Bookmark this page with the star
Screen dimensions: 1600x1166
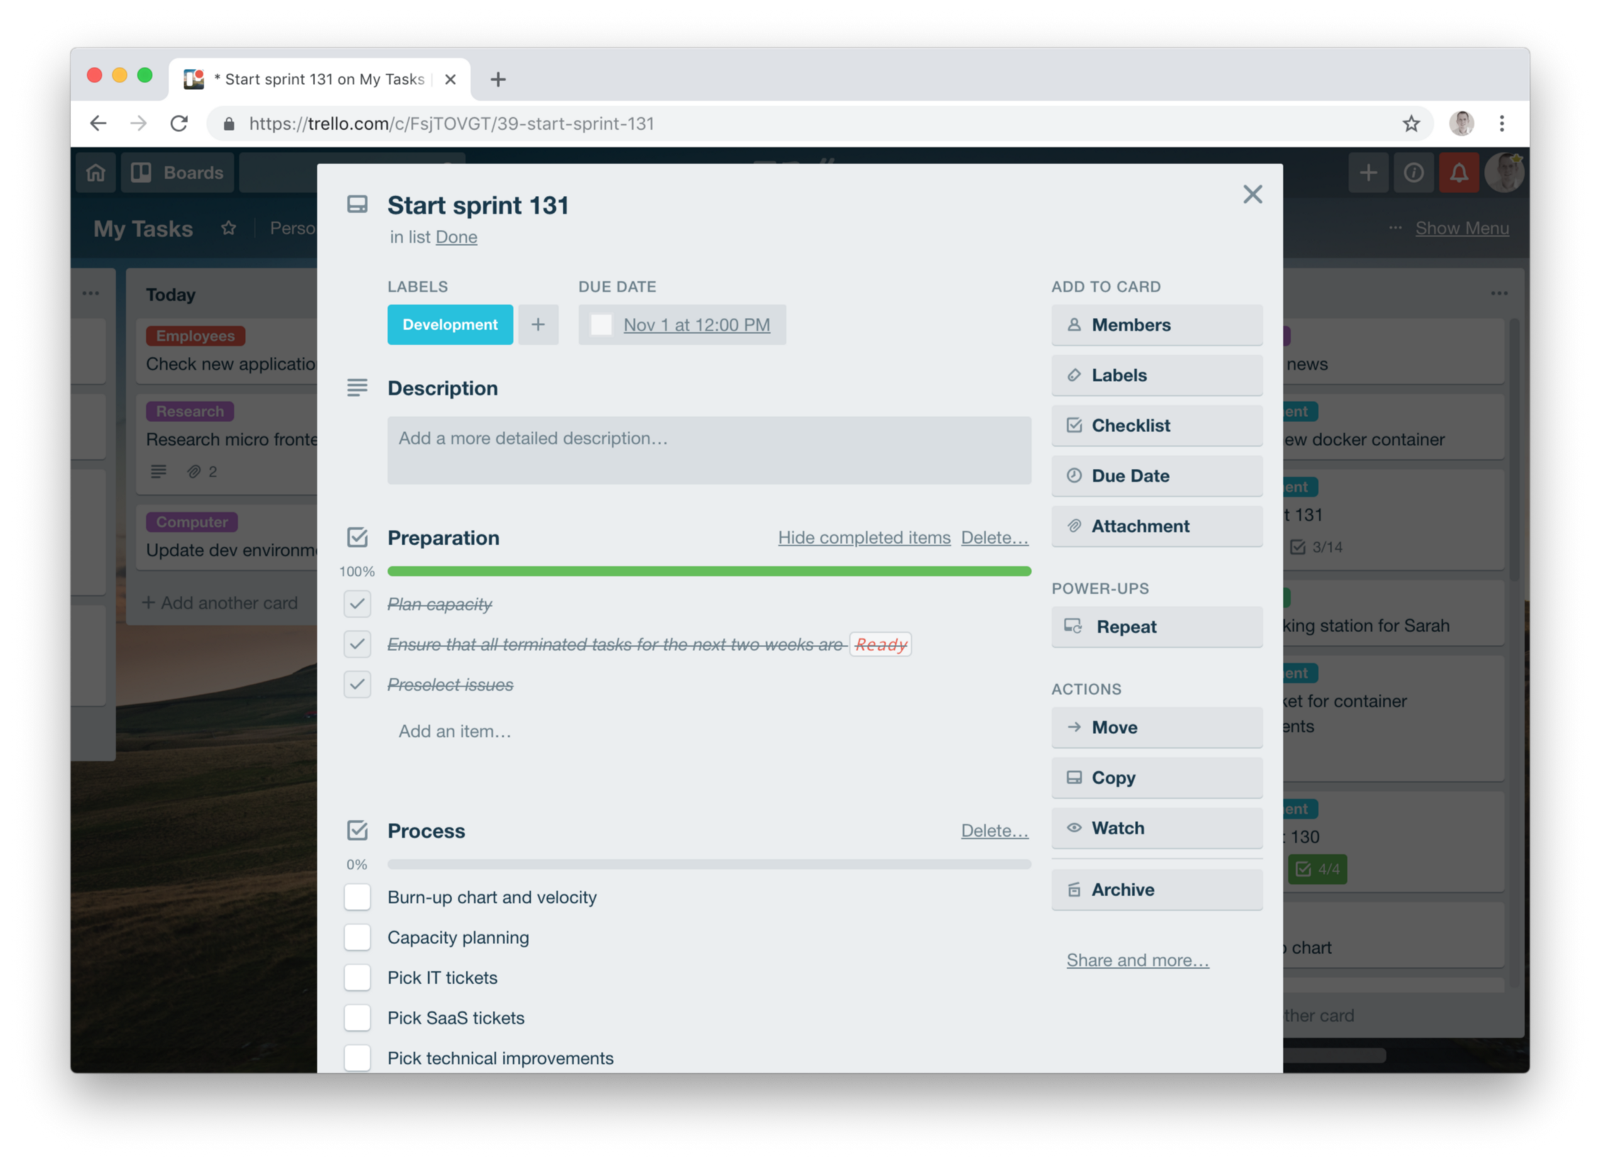pyautogui.click(x=1411, y=123)
